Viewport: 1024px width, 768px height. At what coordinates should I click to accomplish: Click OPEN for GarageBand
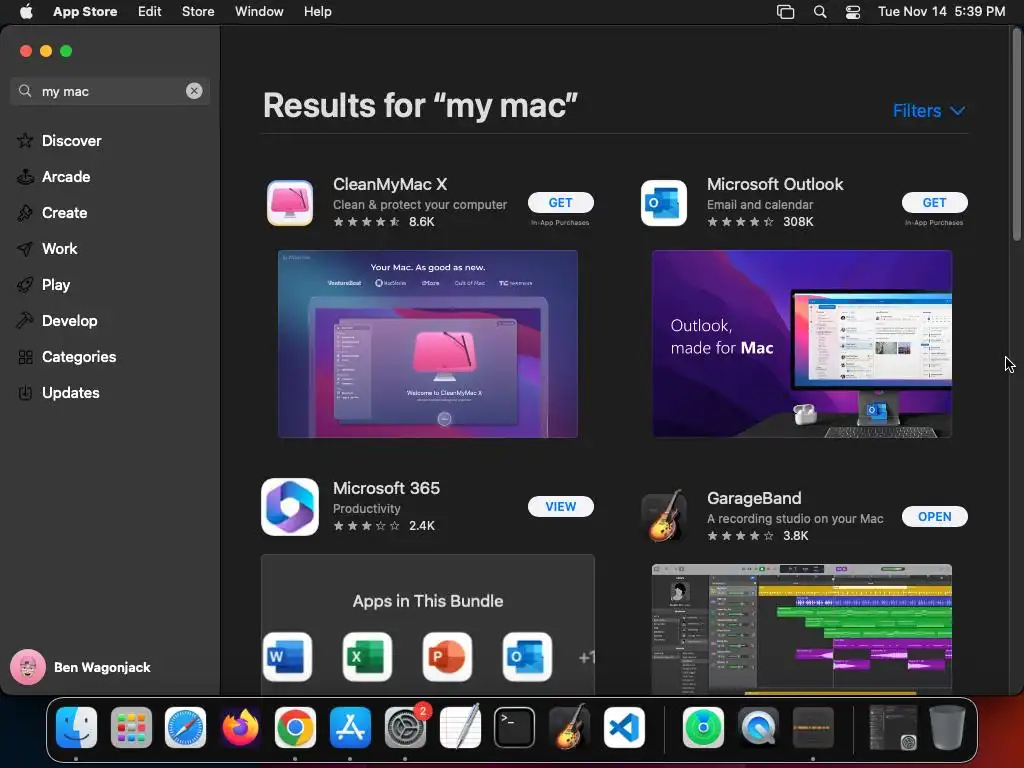click(x=935, y=516)
